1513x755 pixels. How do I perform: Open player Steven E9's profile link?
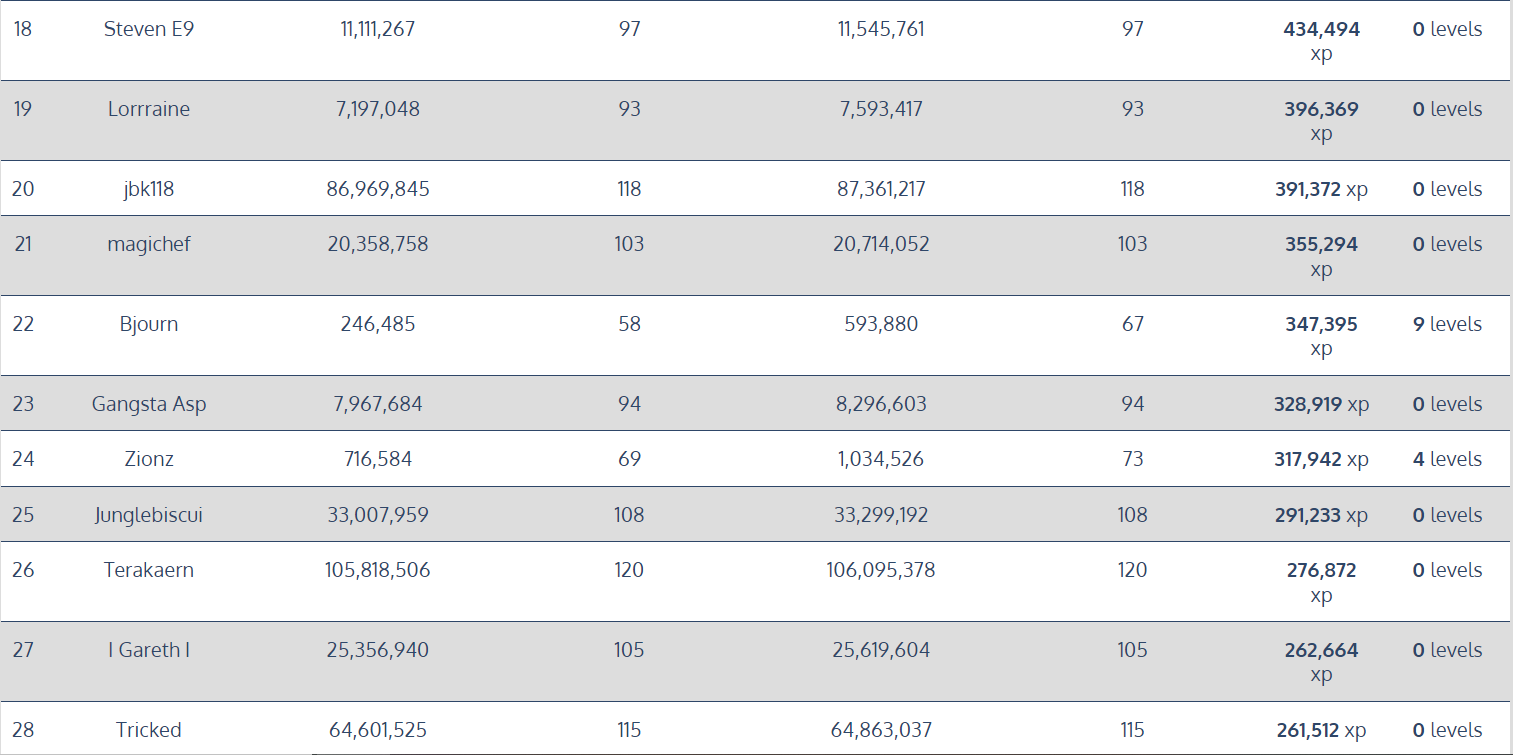[x=149, y=29]
